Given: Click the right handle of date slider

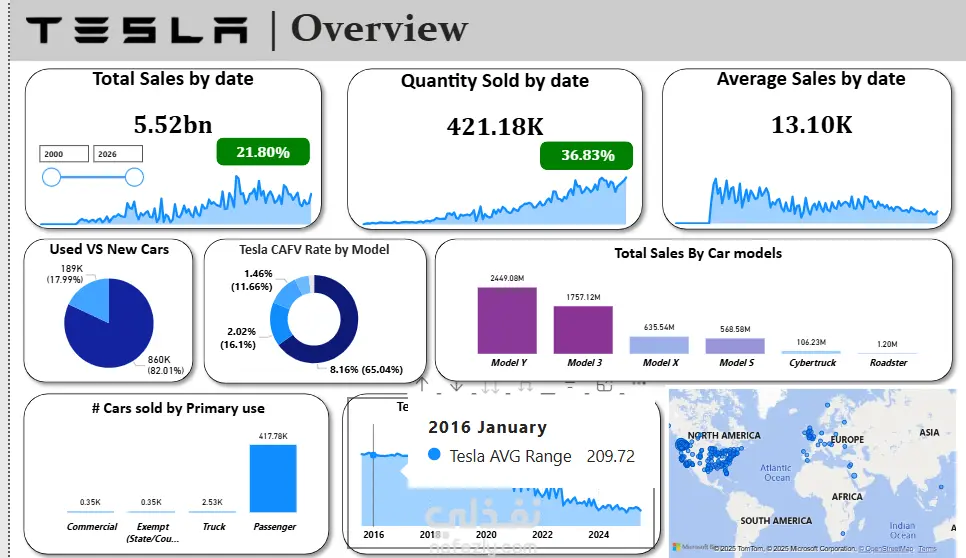Looking at the screenshot, I should pyautogui.click(x=134, y=177).
